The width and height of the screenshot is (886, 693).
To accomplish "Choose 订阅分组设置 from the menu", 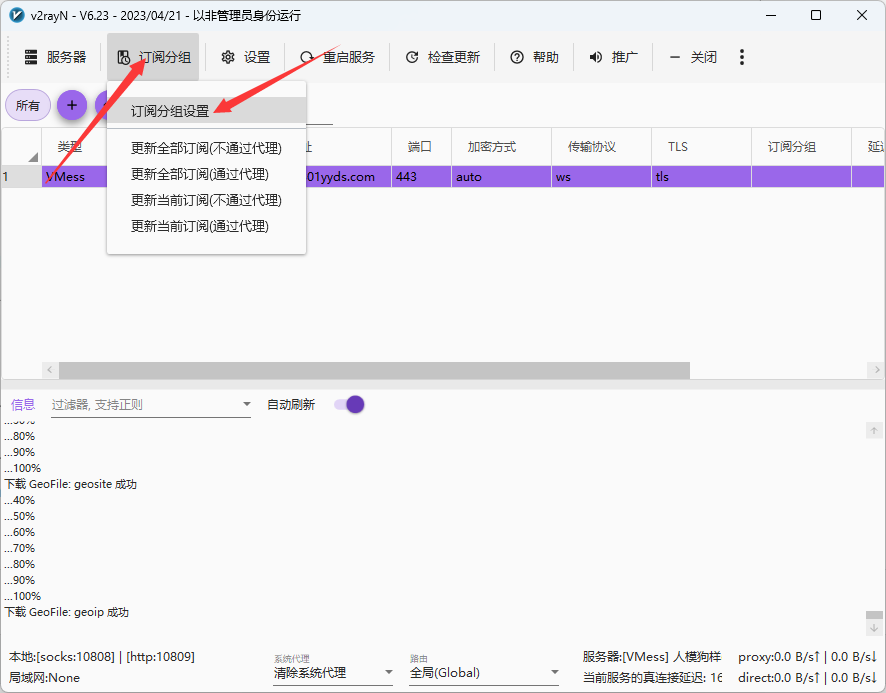I will click(x=206, y=111).
